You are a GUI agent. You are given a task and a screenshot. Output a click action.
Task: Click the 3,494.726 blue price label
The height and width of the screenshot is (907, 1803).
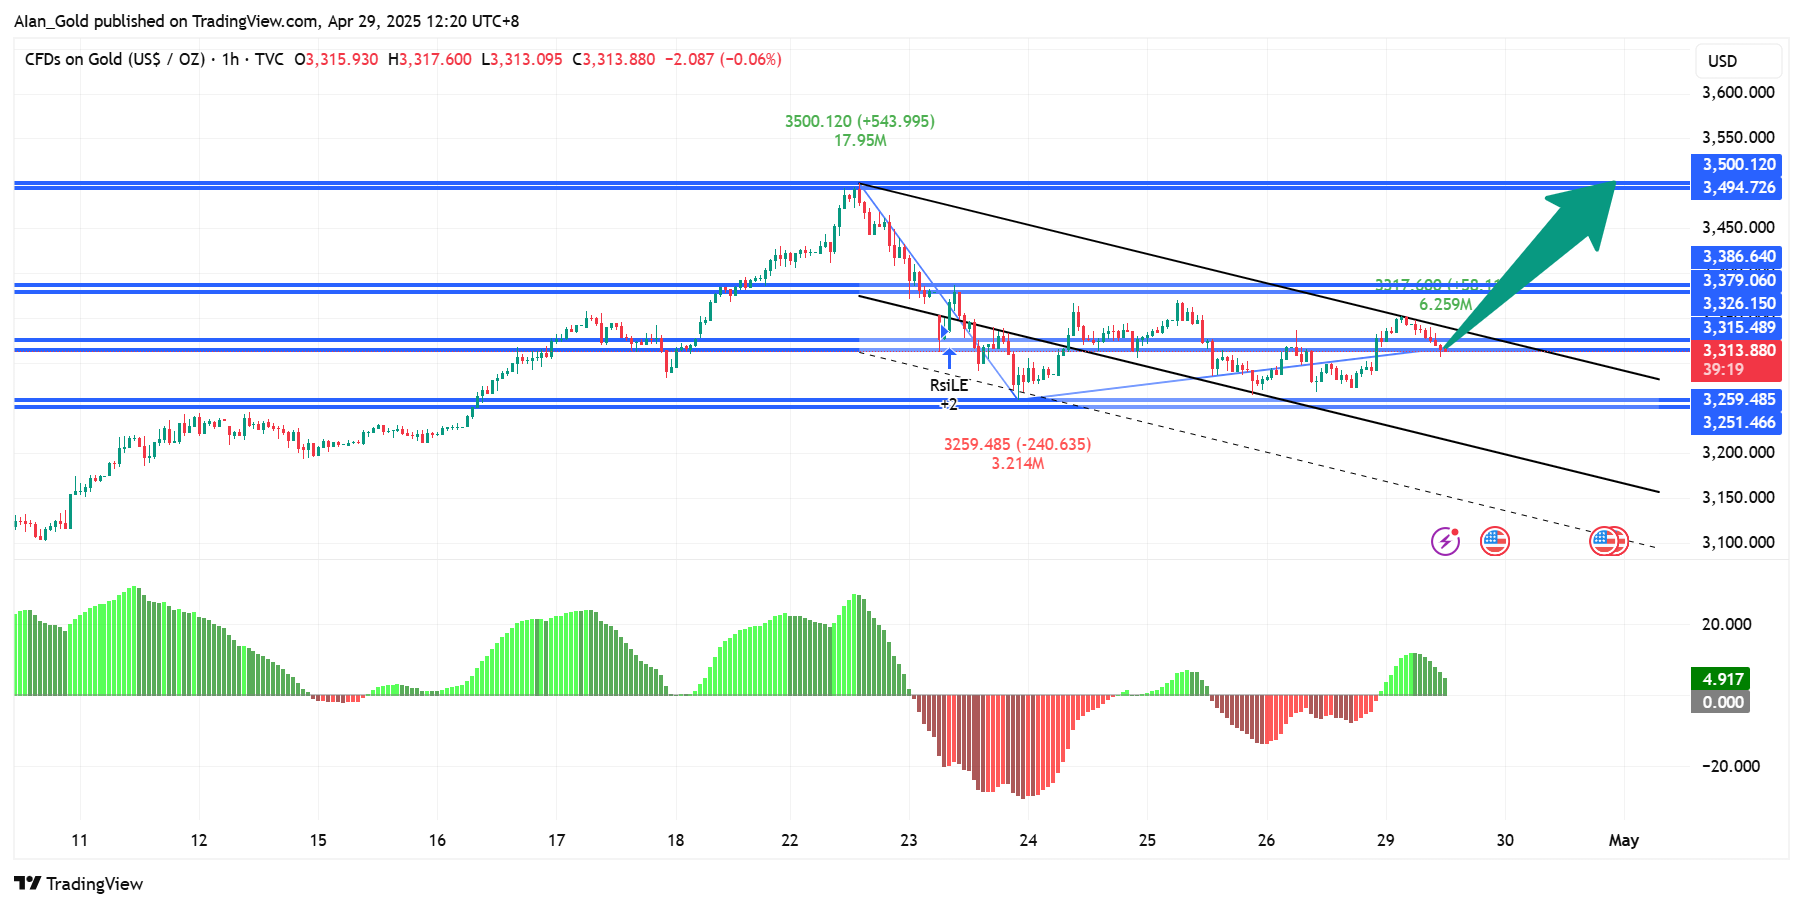tap(1736, 187)
